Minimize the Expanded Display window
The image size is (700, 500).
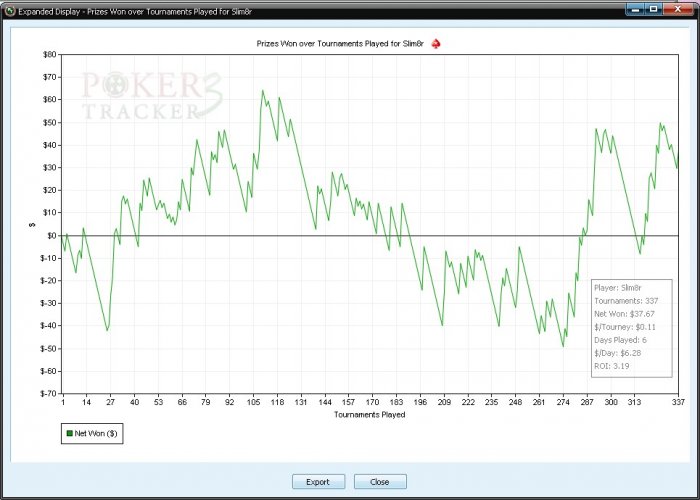pyautogui.click(x=636, y=8)
